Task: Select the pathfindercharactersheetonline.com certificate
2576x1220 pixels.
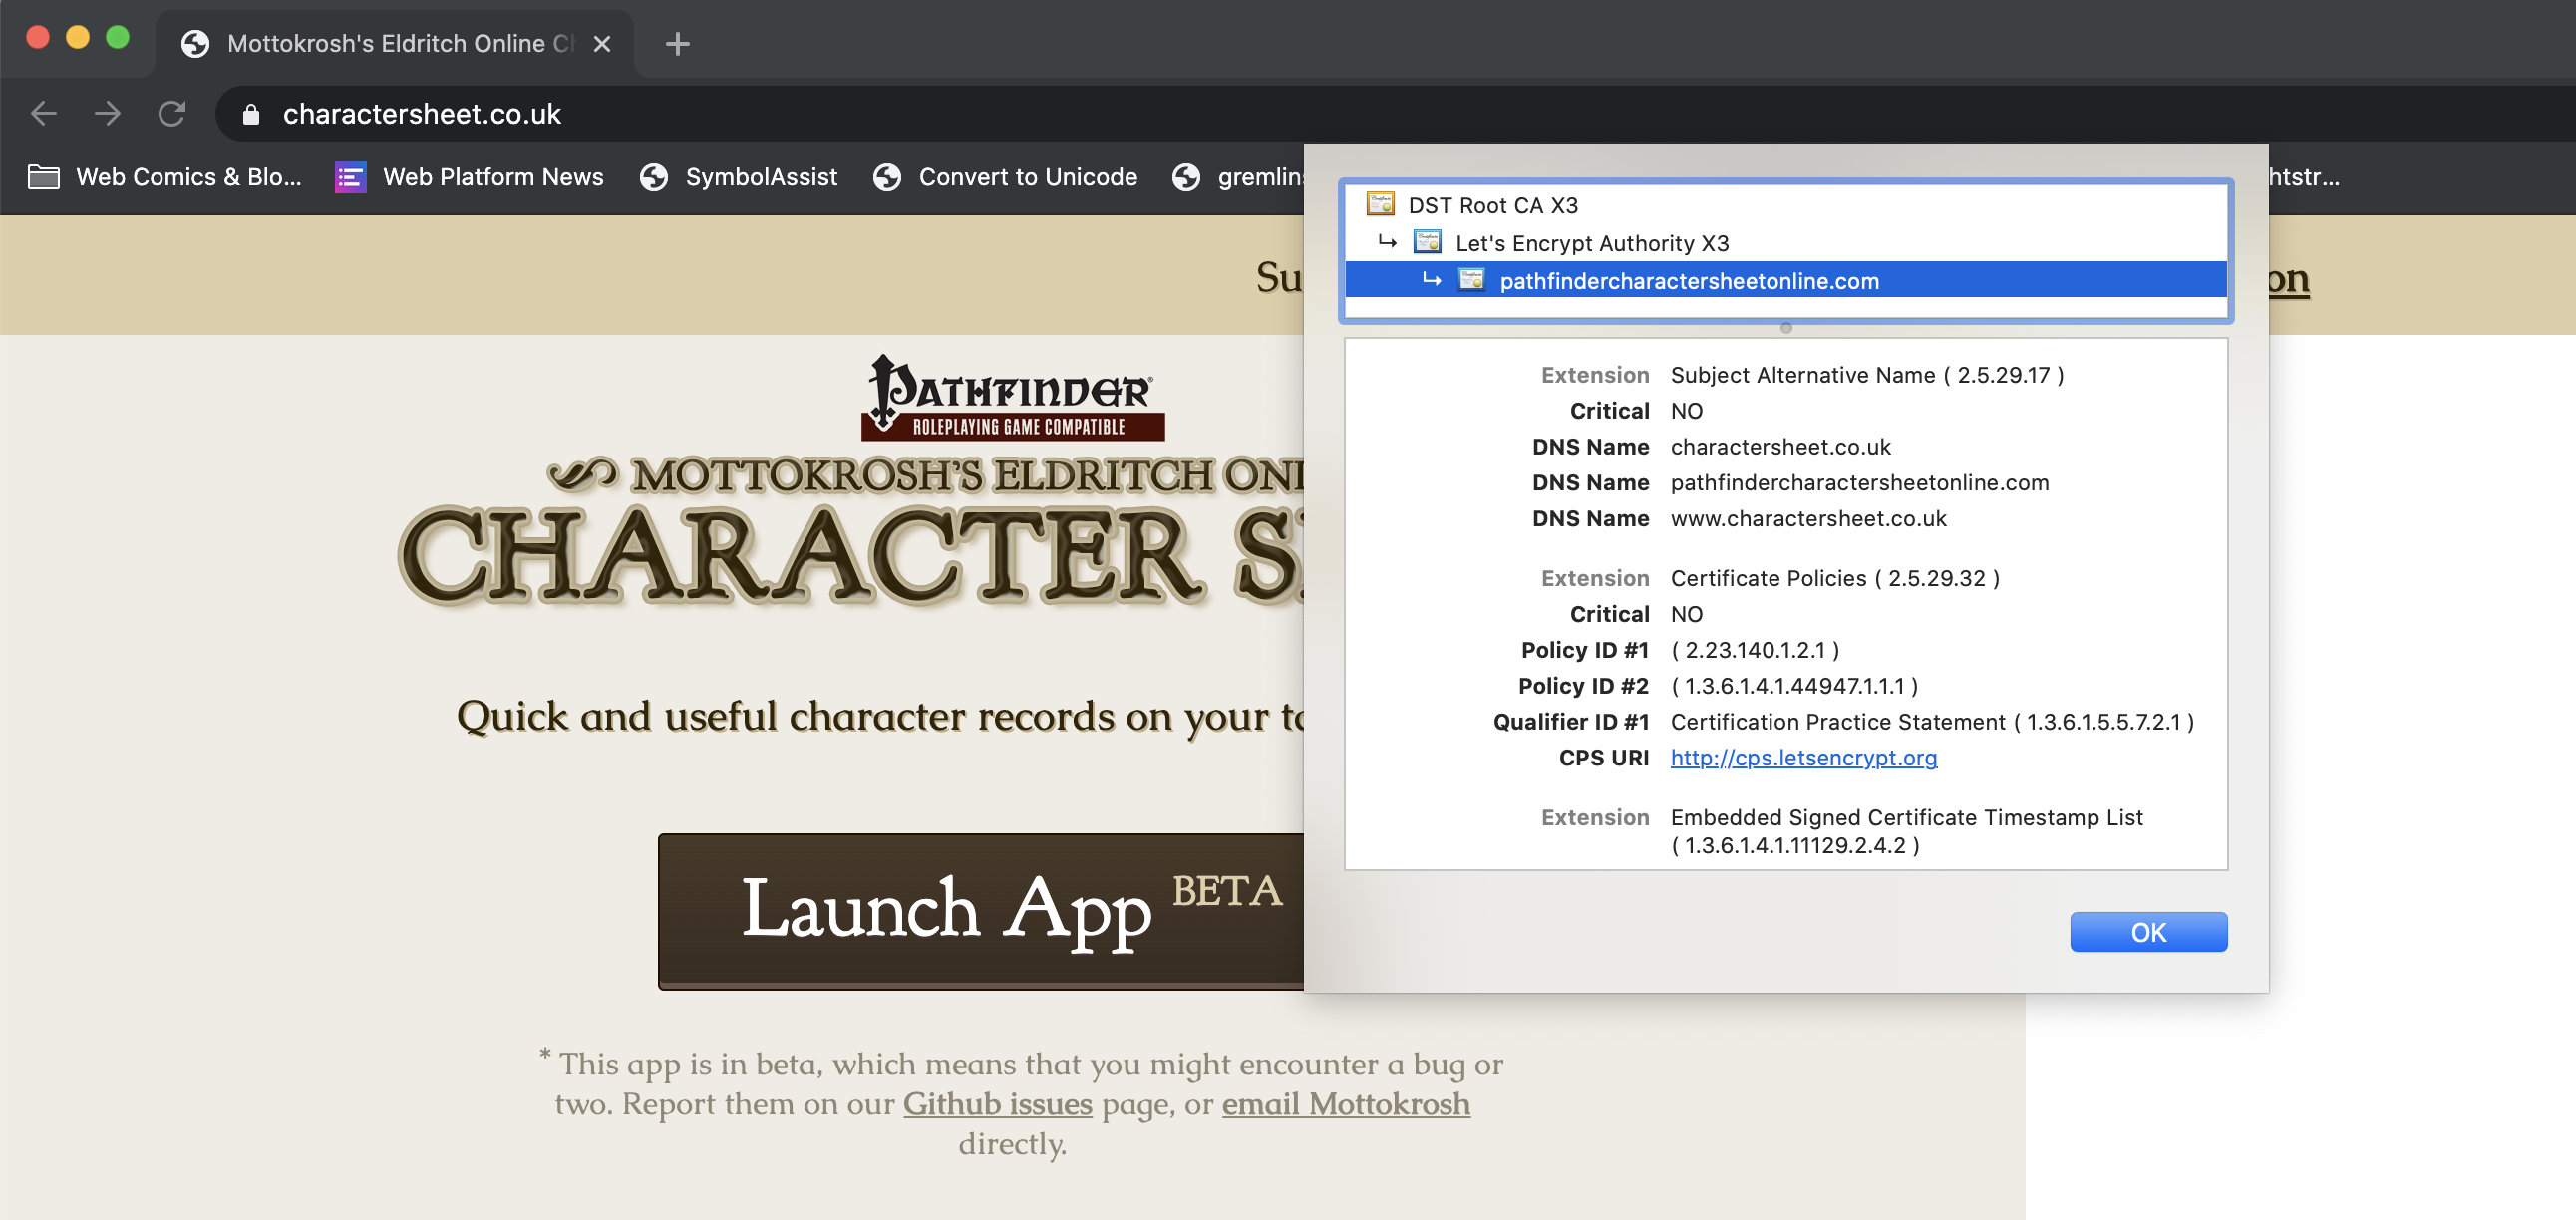Action: (1690, 281)
